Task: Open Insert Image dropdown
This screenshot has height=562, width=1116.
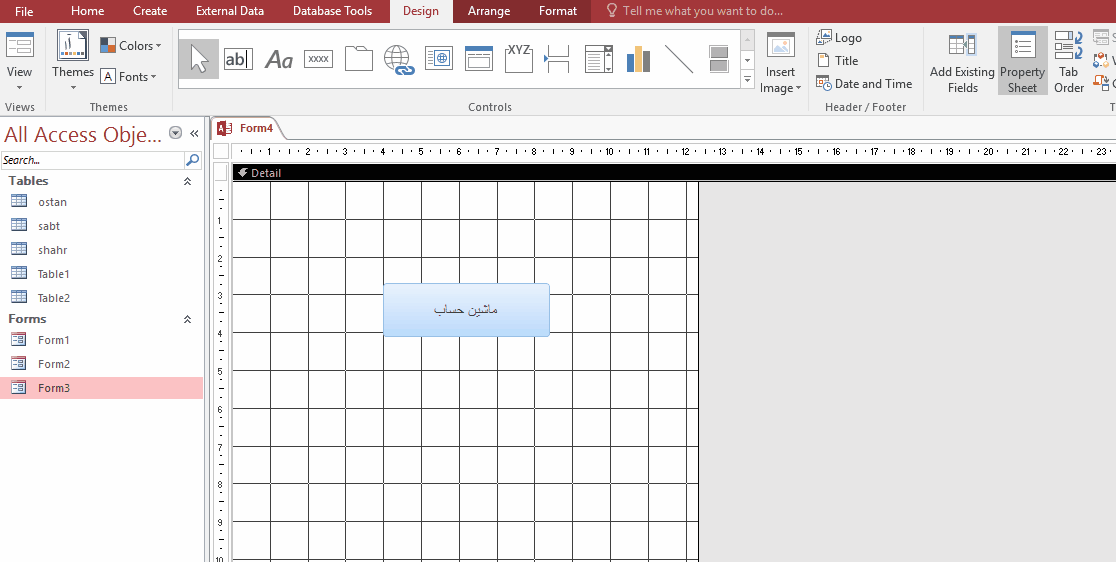Action: tap(780, 80)
